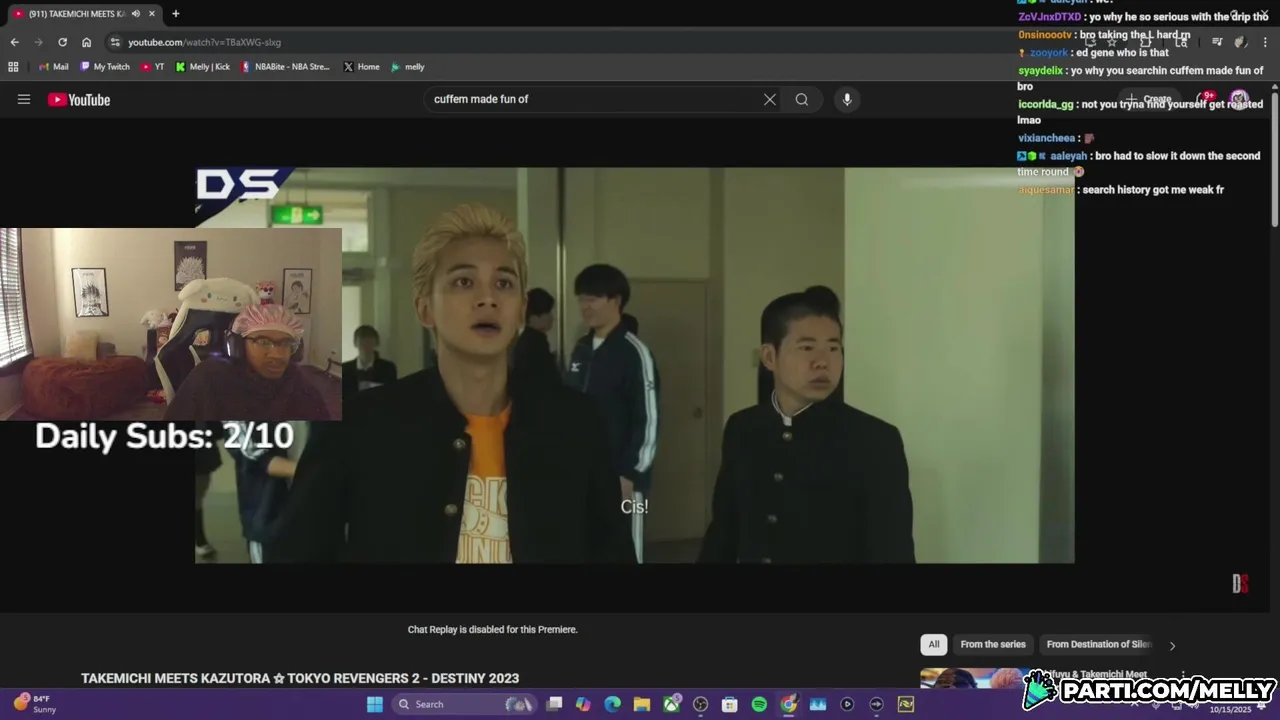The width and height of the screenshot is (1280, 720).
Task: Open Task View on the taskbar
Action: click(x=555, y=704)
